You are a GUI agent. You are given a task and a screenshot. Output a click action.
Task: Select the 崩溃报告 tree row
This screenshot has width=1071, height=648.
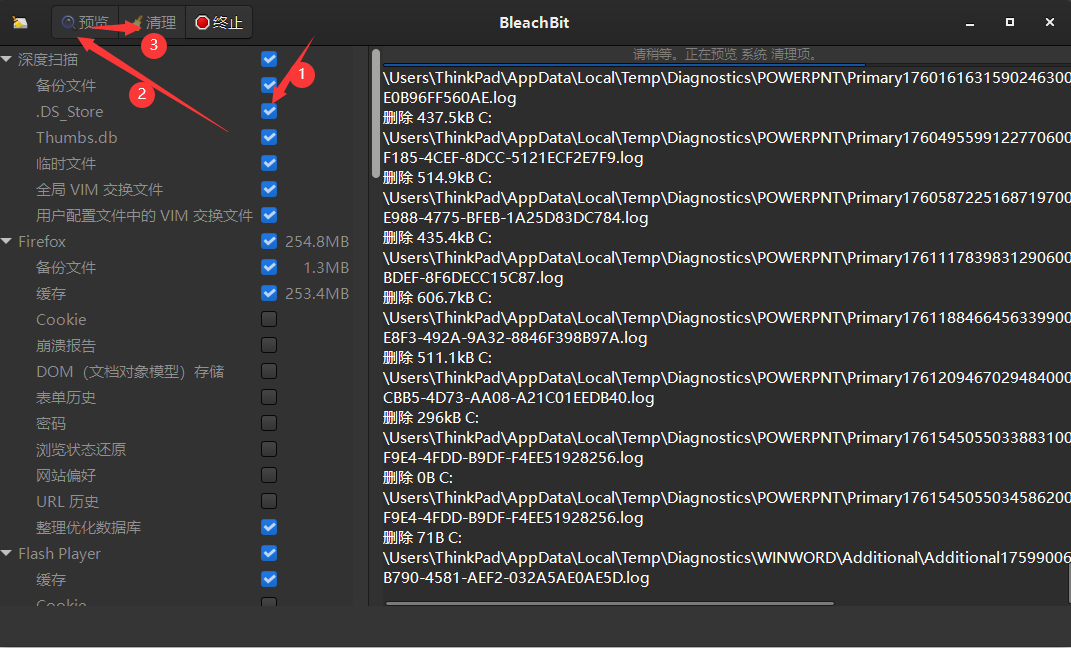[66, 346]
